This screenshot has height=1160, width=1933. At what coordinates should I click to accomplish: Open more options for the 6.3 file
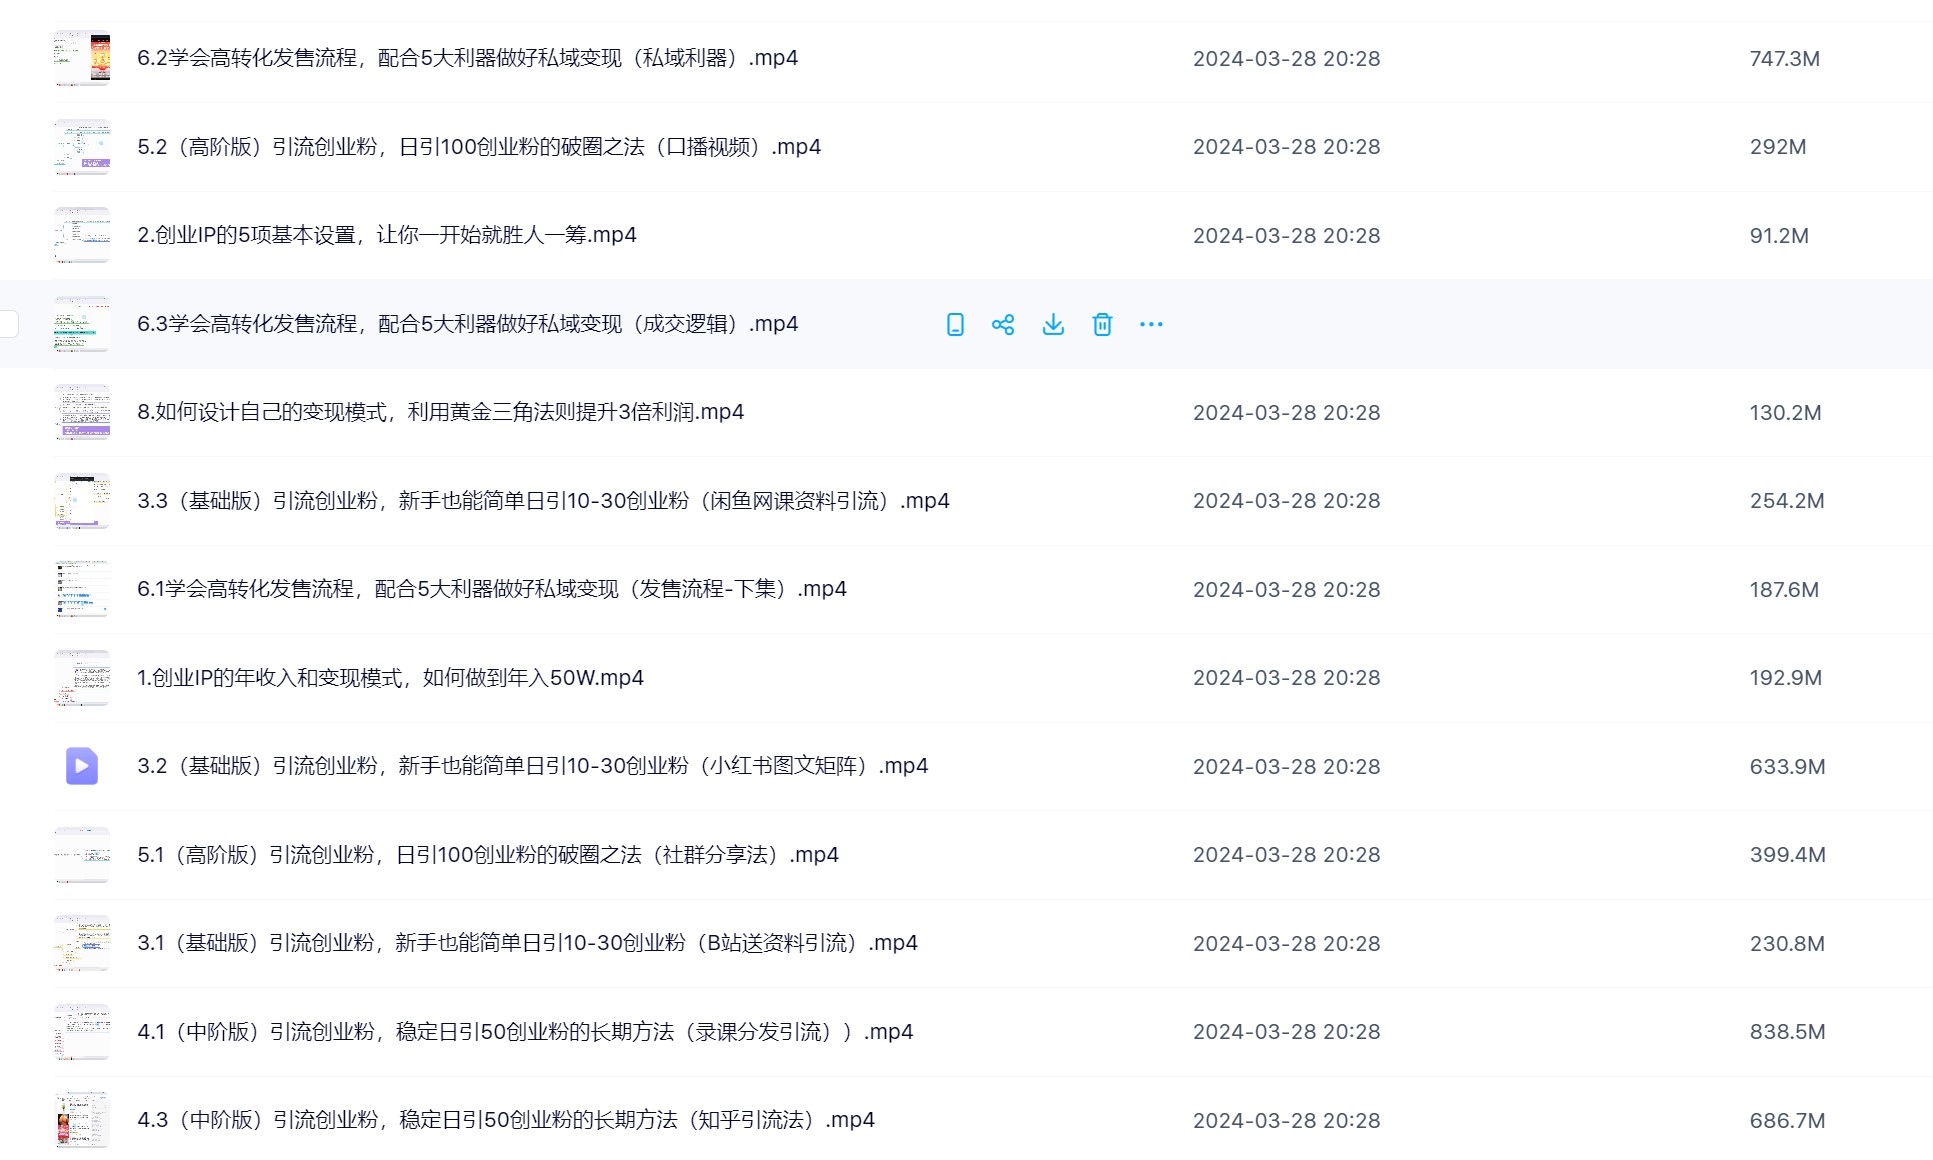pos(1151,324)
